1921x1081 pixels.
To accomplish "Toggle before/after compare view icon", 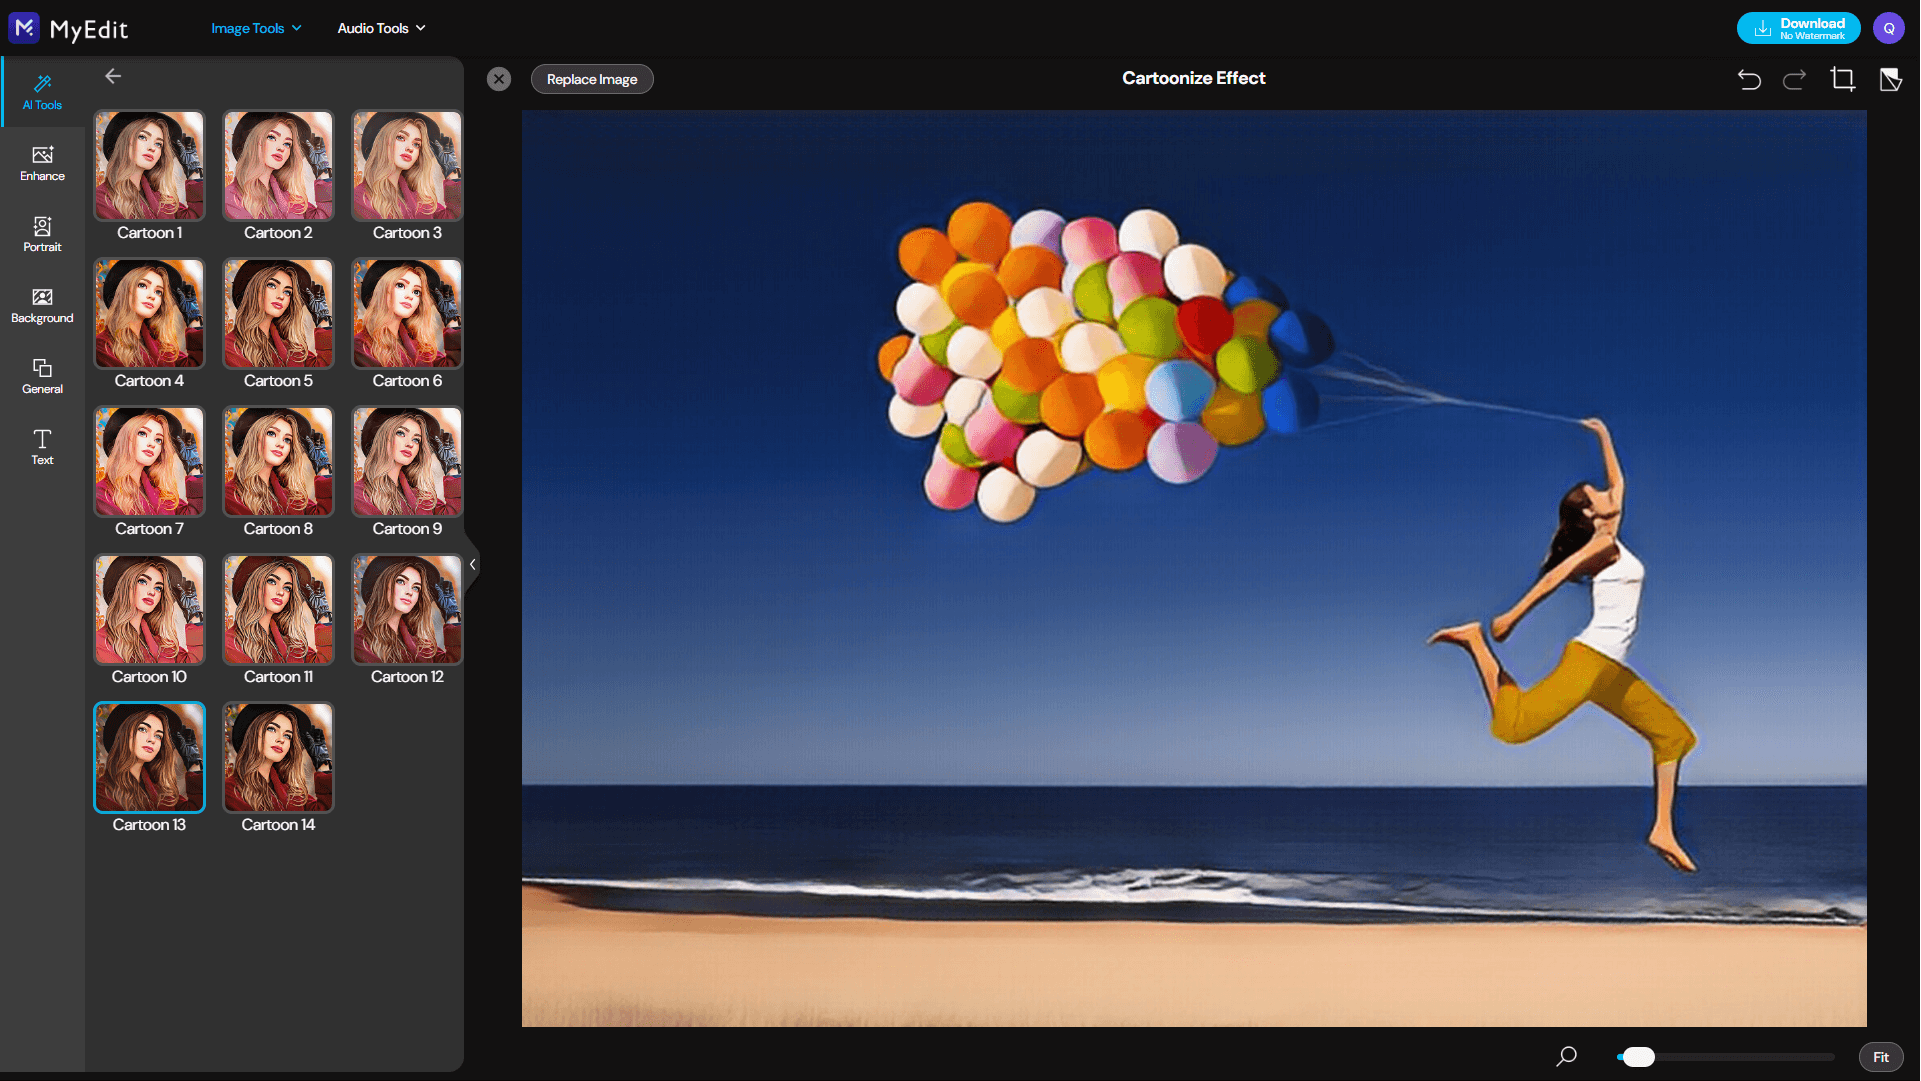I will [1890, 79].
